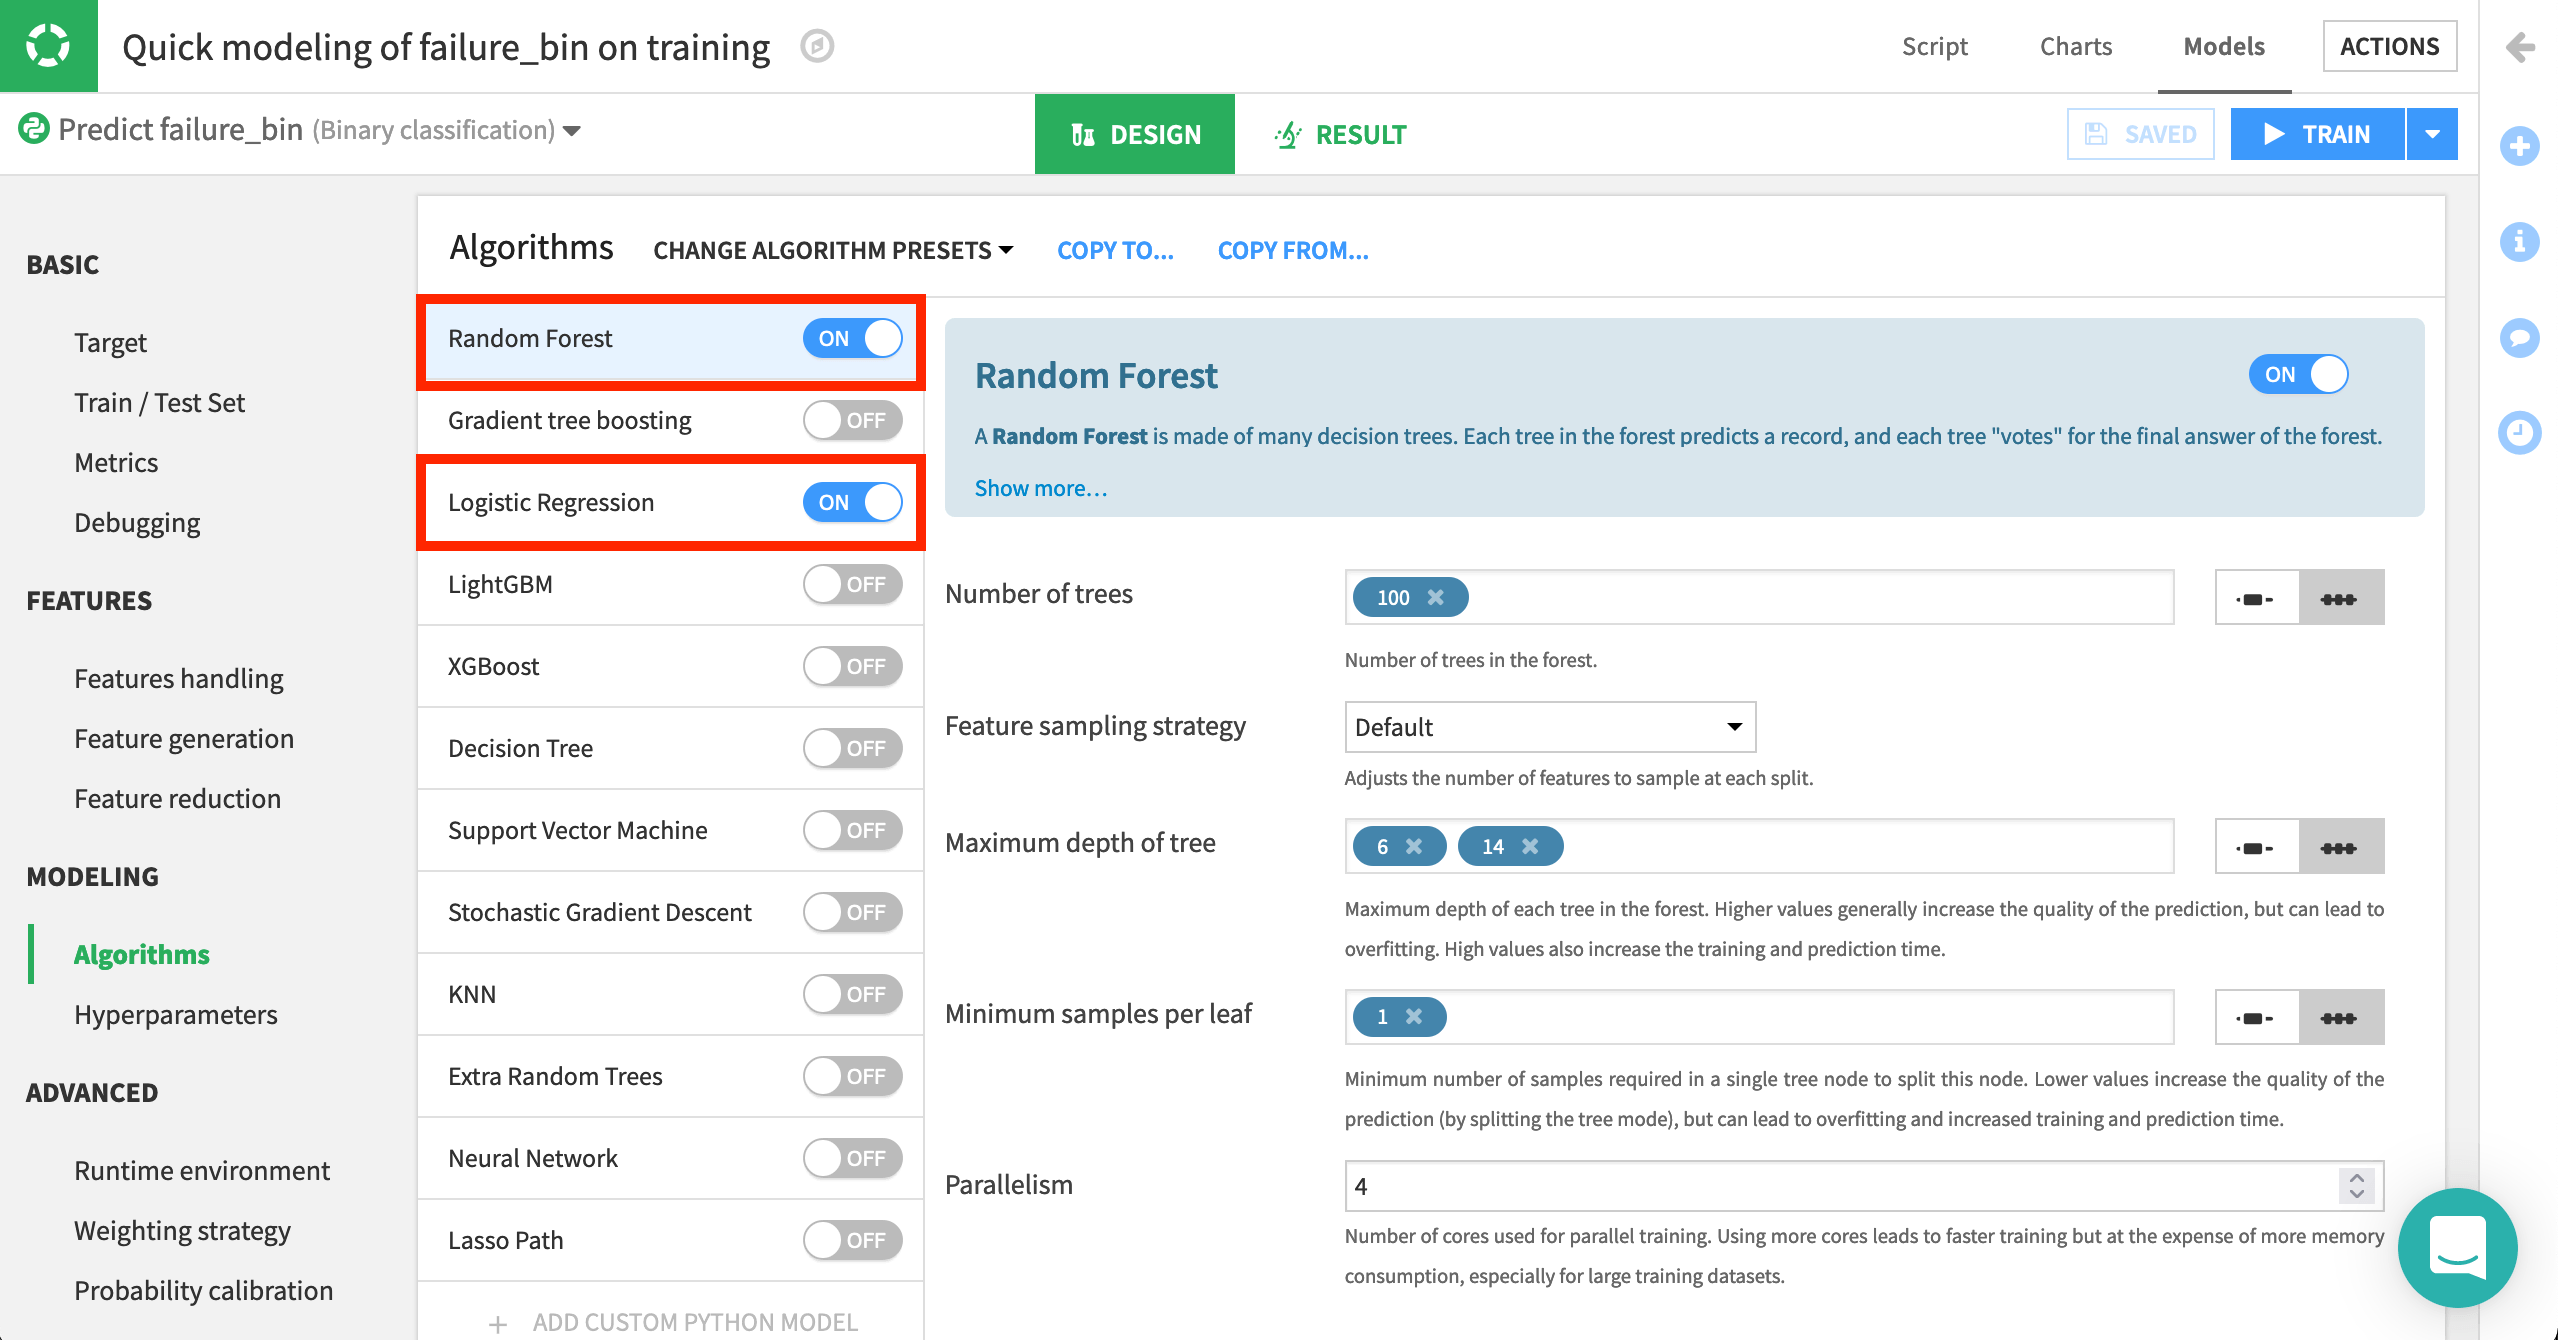Screen dimensions: 2558x1340
Task: Click the back arrow in right sidebar
Action: (2519, 47)
